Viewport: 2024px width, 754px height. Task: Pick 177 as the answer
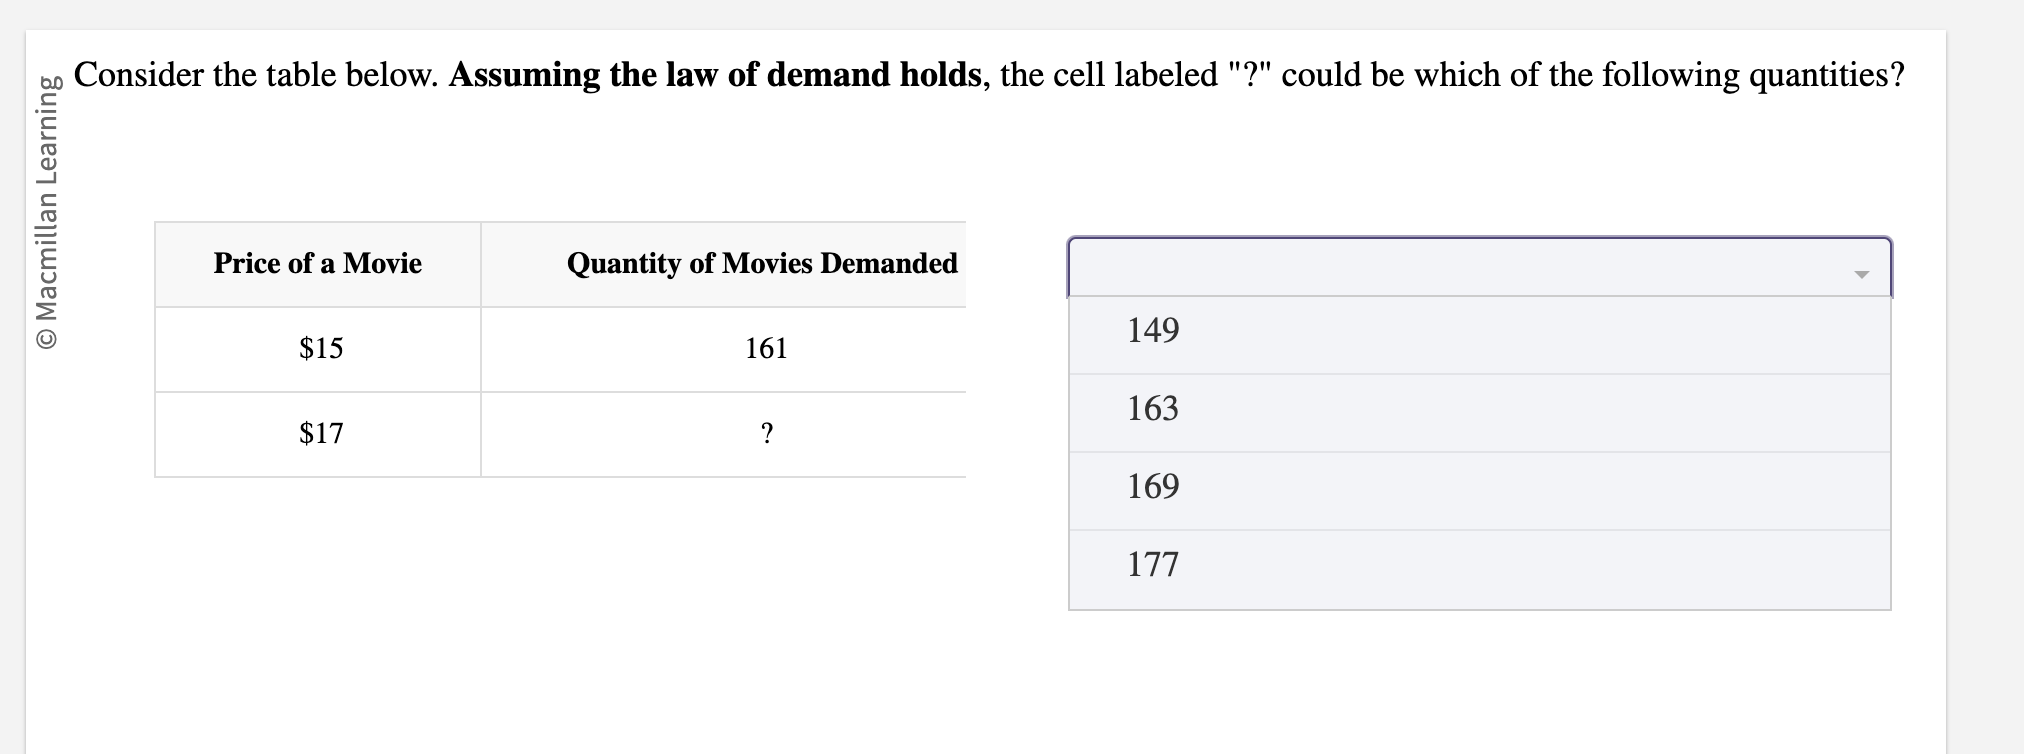click(x=1152, y=564)
